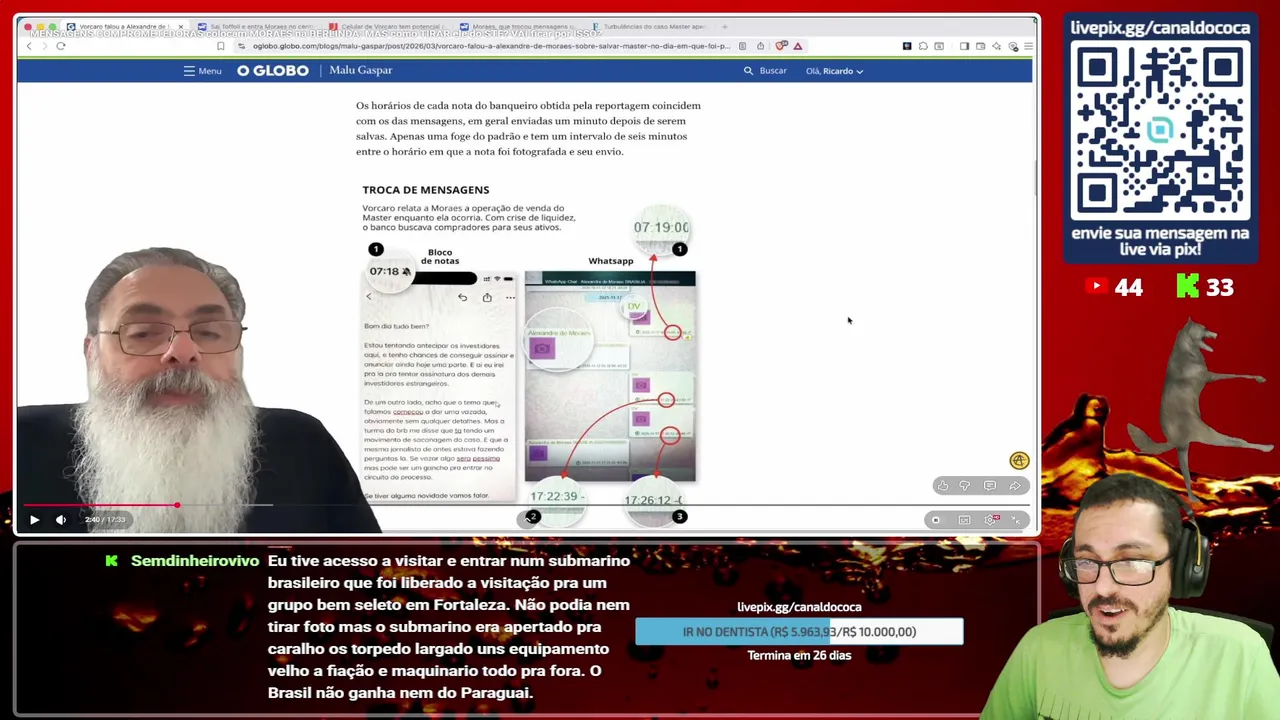Open reader mode icon in the address bar
The height and width of the screenshot is (720, 1280).
[x=742, y=46]
